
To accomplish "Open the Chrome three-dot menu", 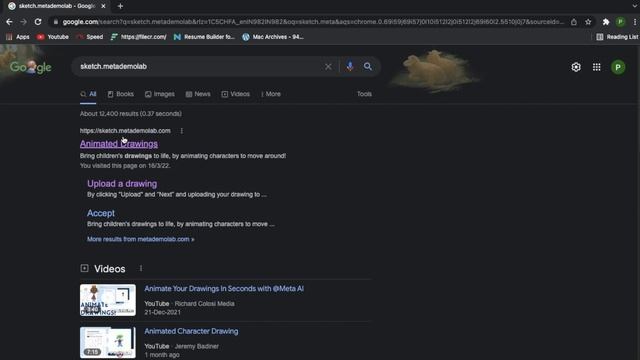I will [635, 22].
